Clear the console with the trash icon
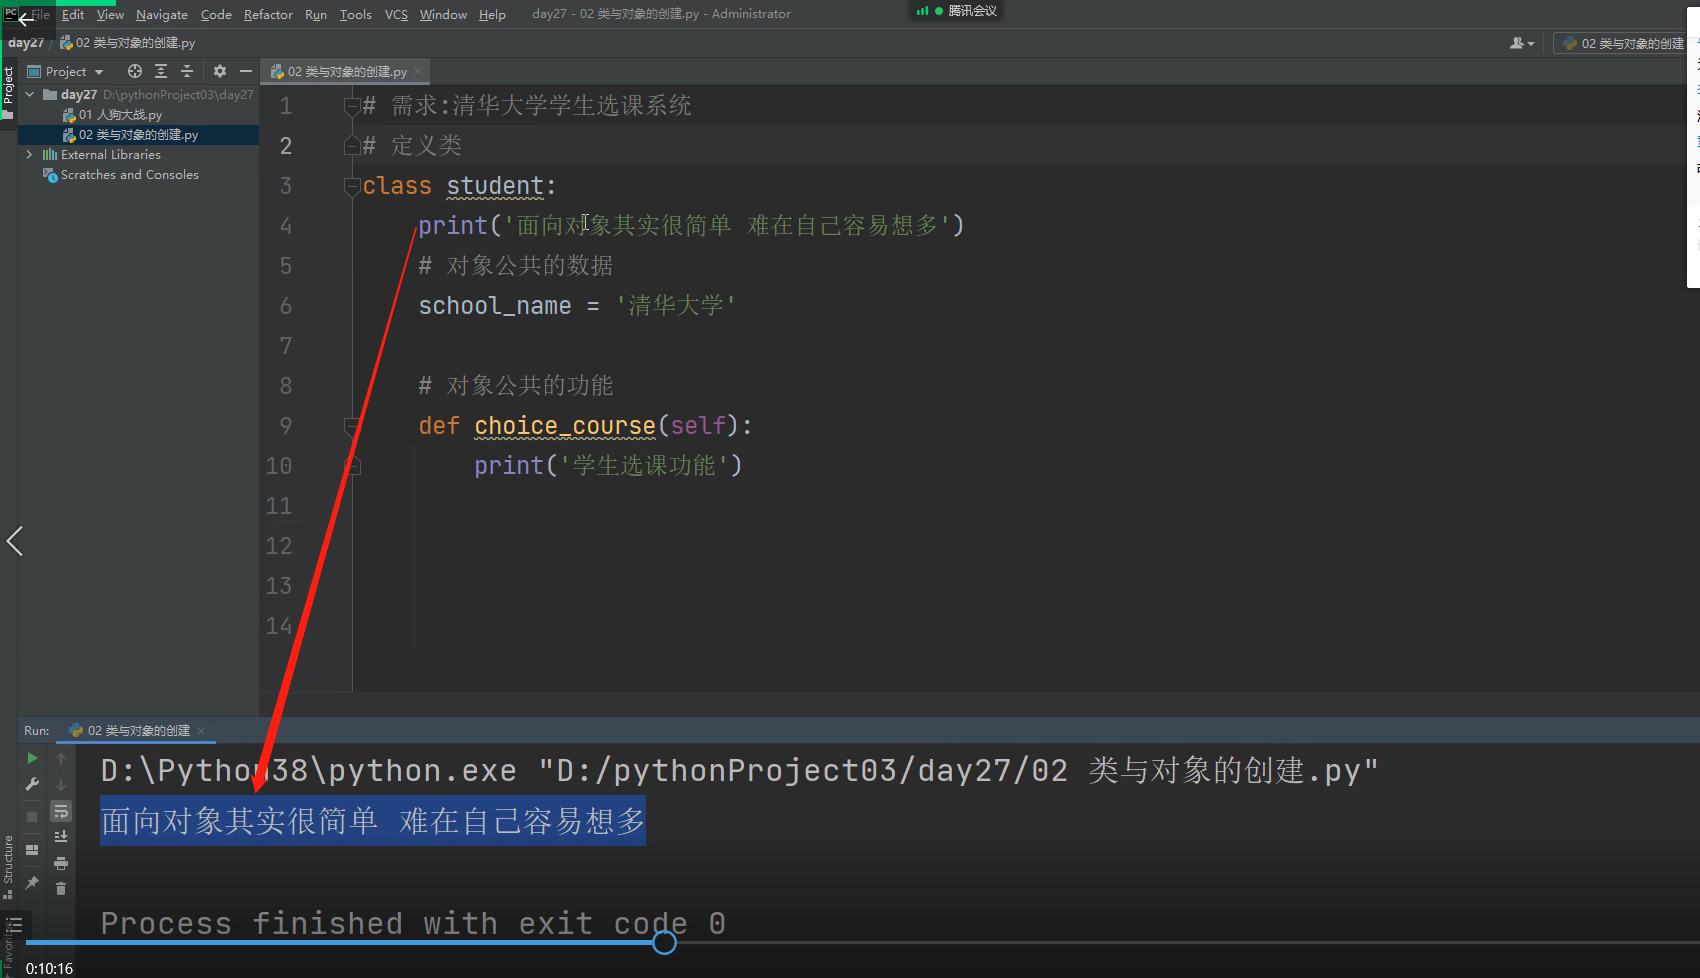1700x978 pixels. pos(61,888)
